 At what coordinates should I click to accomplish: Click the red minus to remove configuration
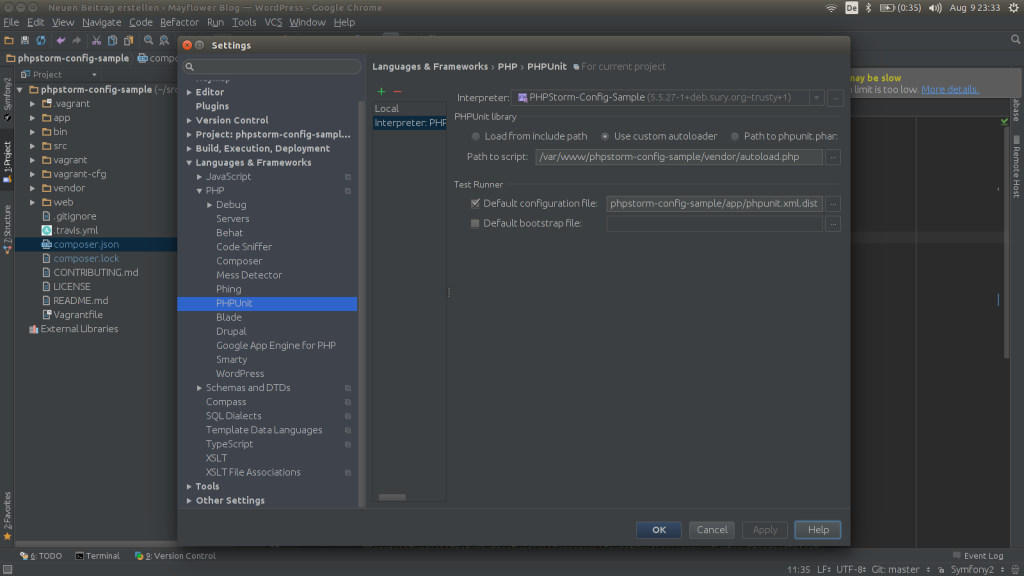coord(397,91)
